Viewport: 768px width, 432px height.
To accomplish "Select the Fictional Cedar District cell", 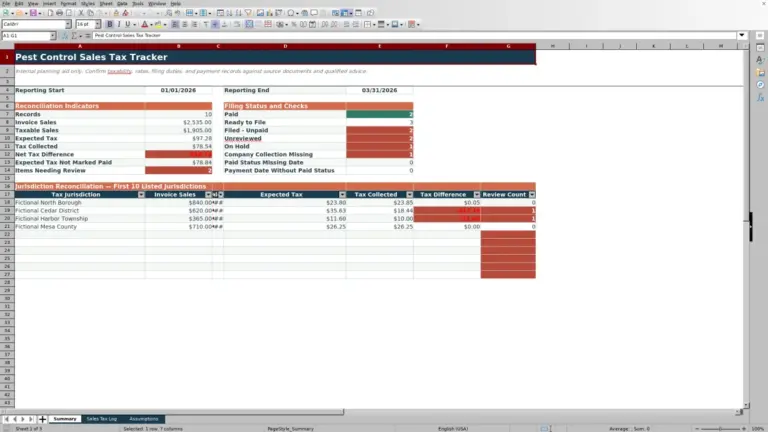I will 80,211.
